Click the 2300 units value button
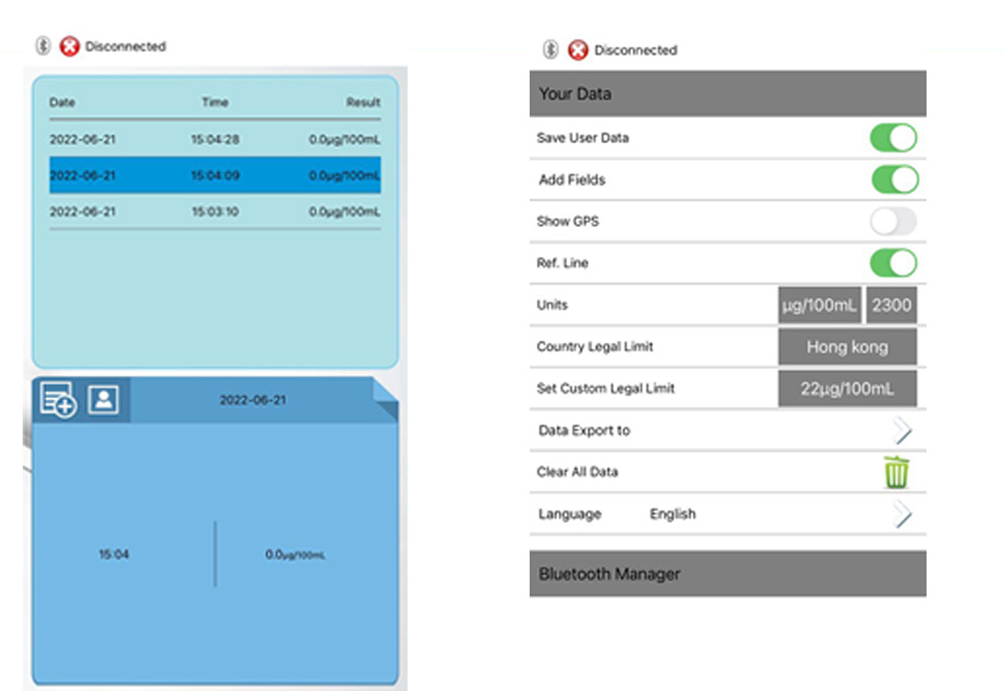 [891, 305]
